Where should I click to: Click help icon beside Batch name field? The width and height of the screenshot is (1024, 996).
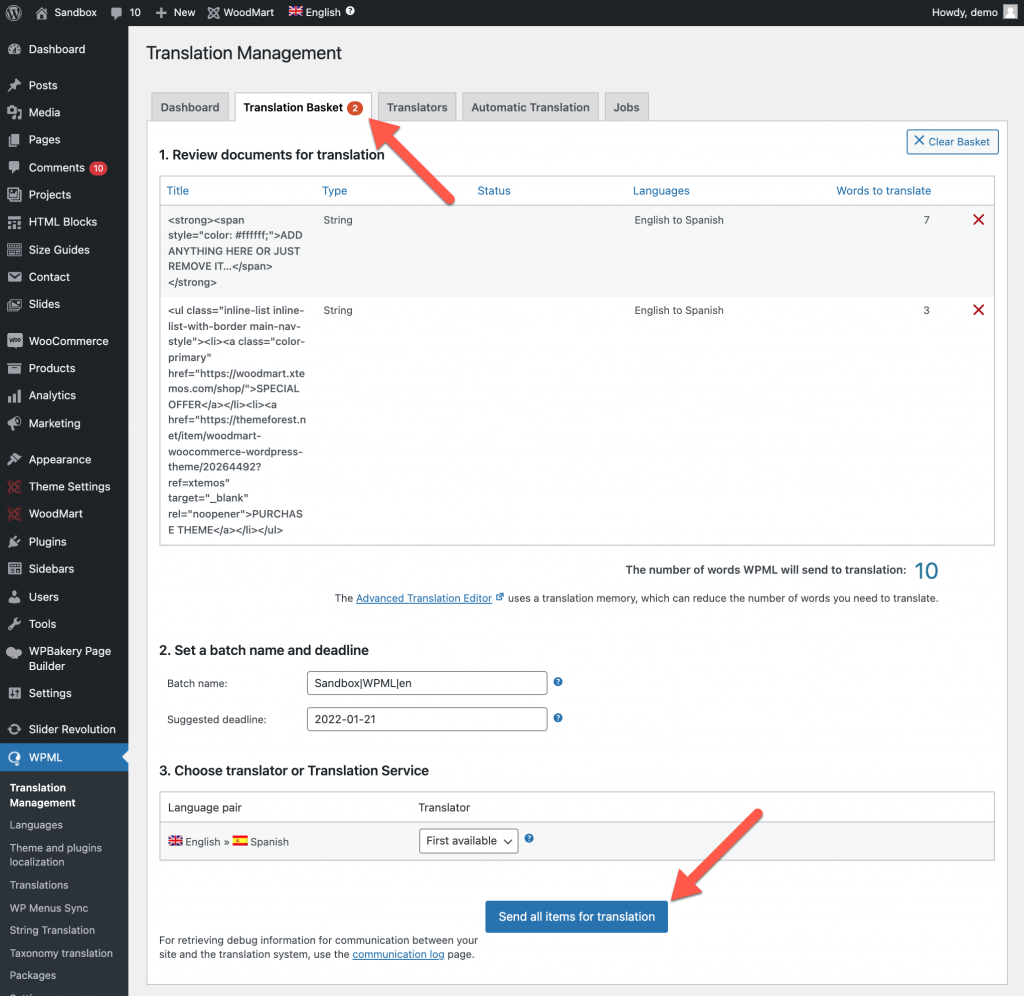pyautogui.click(x=558, y=682)
